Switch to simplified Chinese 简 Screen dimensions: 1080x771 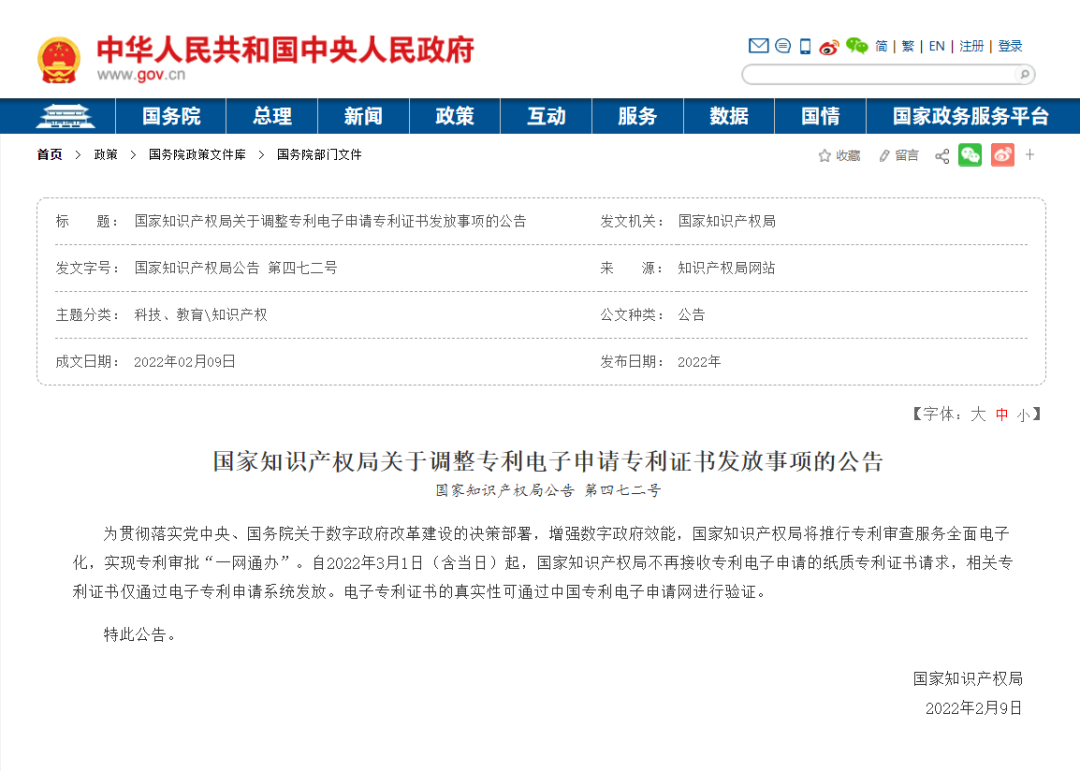(881, 46)
